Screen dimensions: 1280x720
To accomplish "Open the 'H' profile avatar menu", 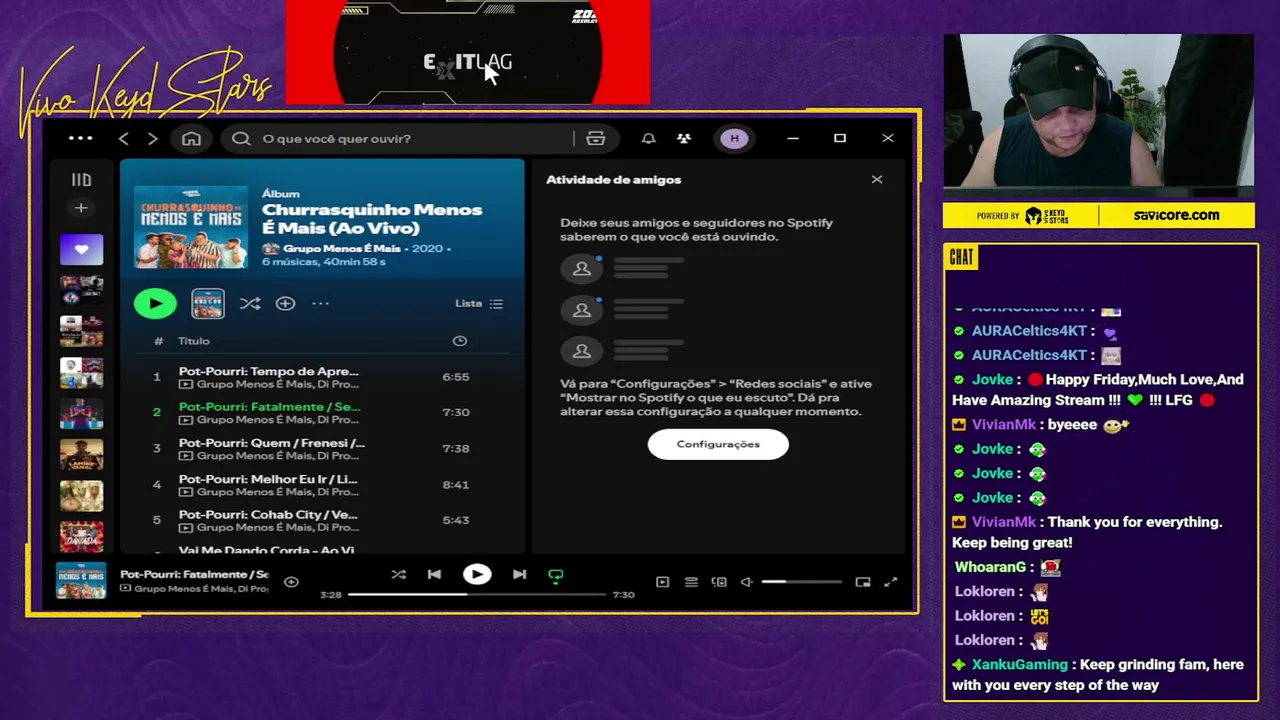I will (x=734, y=138).
